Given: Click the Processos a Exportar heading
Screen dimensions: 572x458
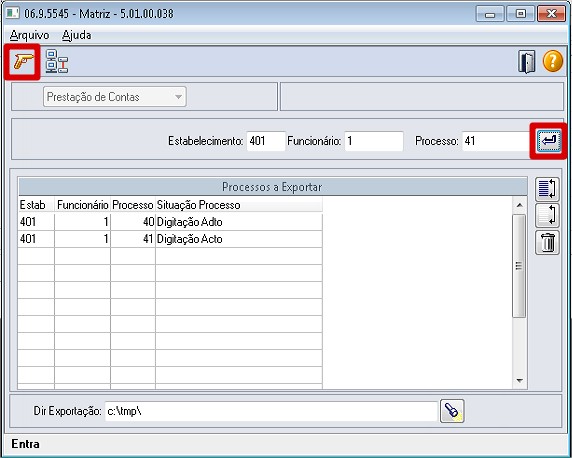Looking at the screenshot, I should click(x=272, y=187).
